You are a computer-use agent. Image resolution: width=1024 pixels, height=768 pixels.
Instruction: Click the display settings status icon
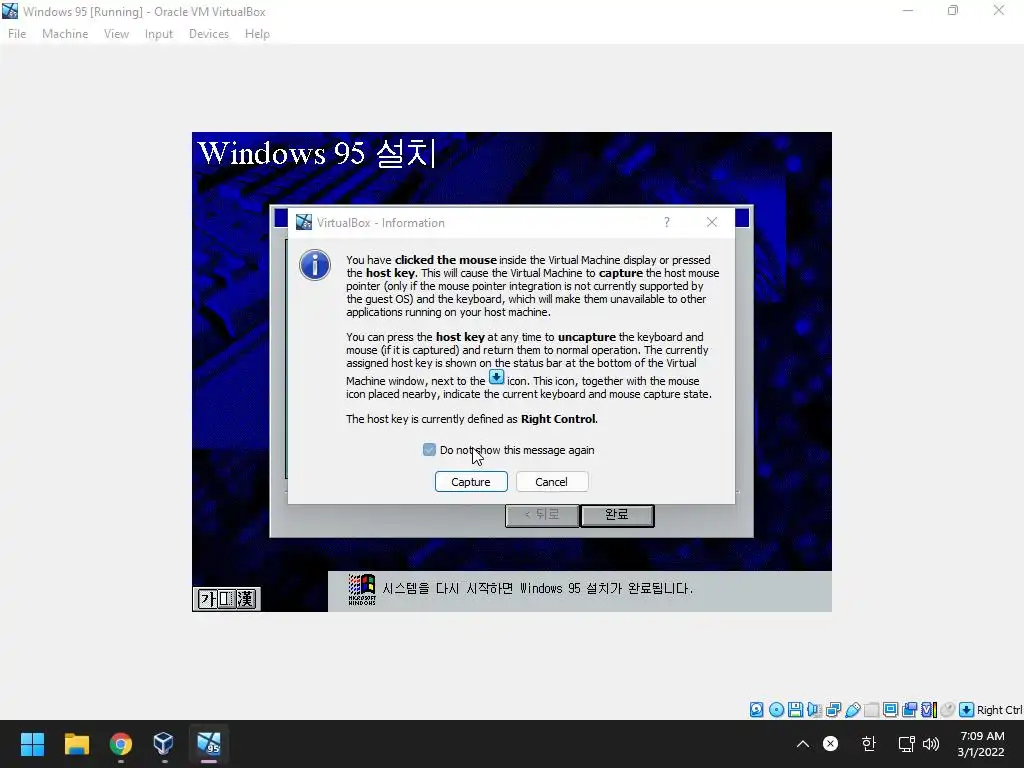pos(890,710)
